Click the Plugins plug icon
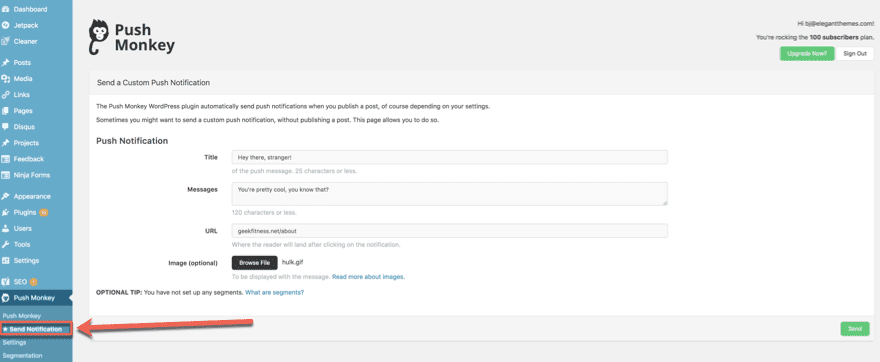 pyautogui.click(x=6, y=213)
